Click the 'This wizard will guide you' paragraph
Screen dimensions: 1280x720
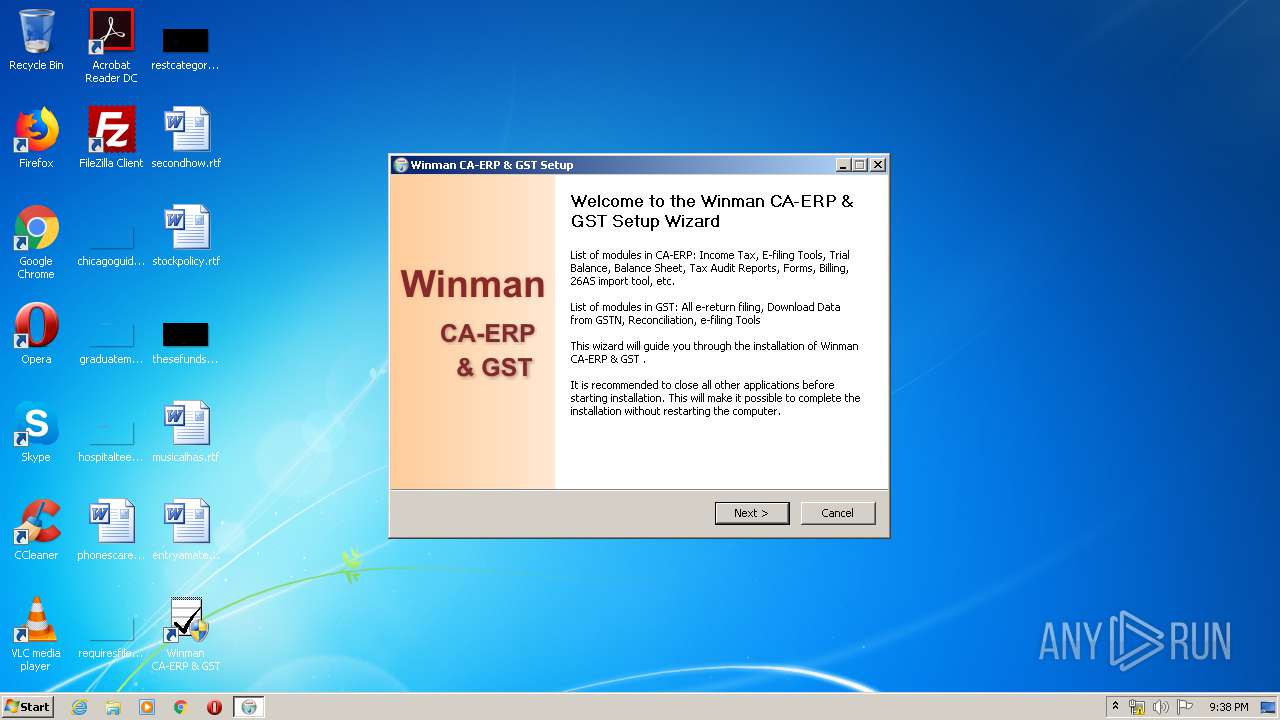tap(714, 352)
